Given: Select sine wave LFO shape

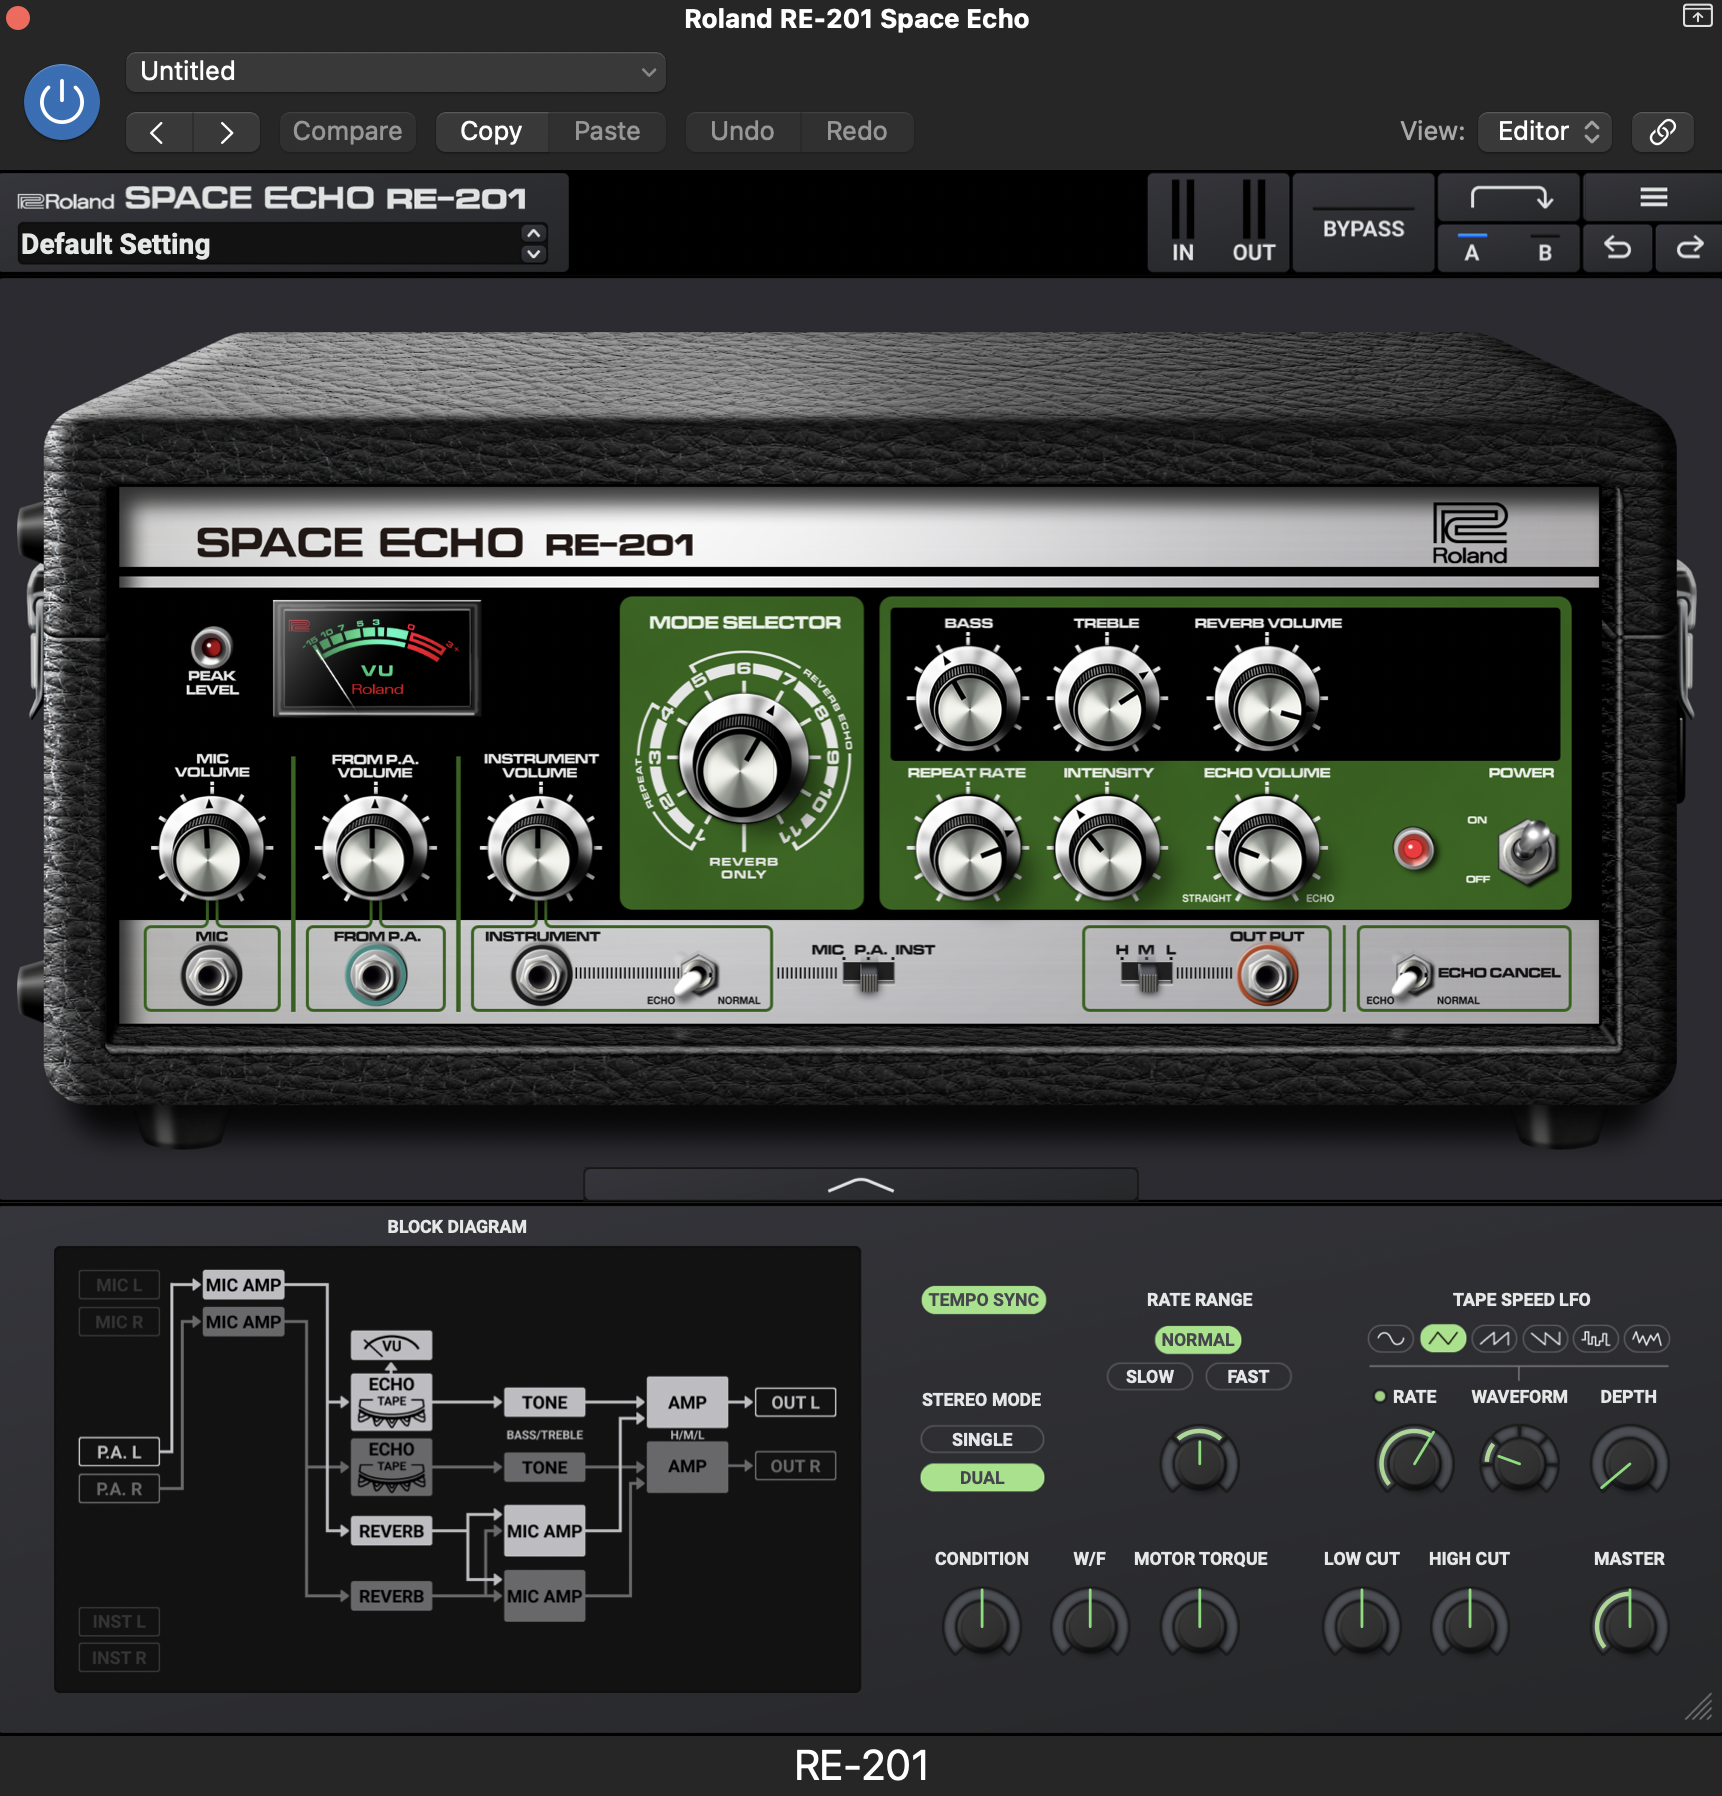Looking at the screenshot, I should click(1391, 1338).
